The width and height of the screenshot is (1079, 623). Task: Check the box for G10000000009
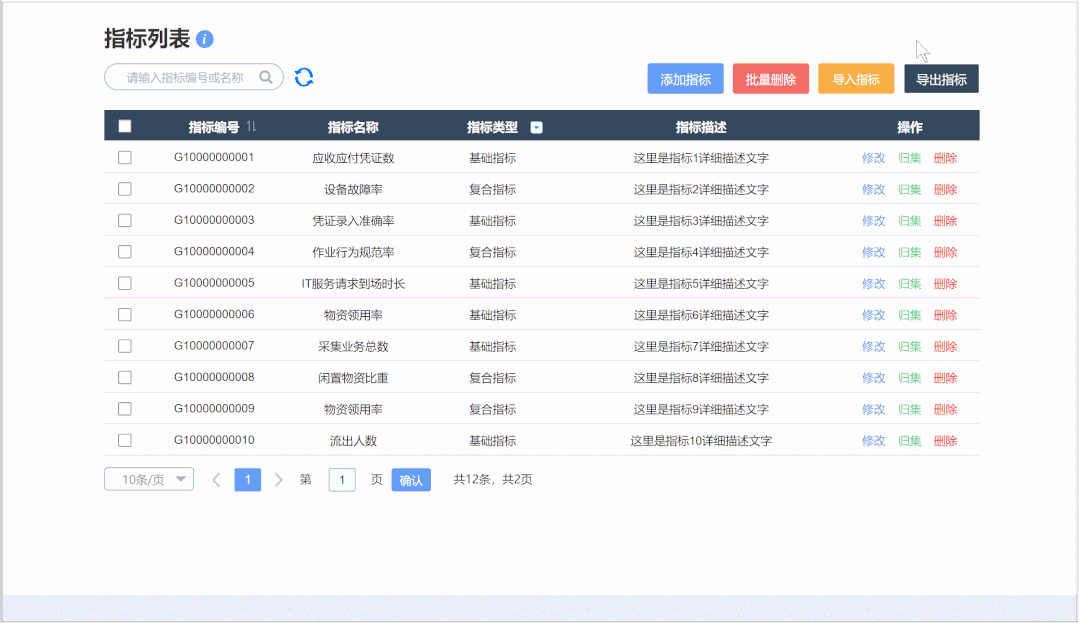coord(125,409)
